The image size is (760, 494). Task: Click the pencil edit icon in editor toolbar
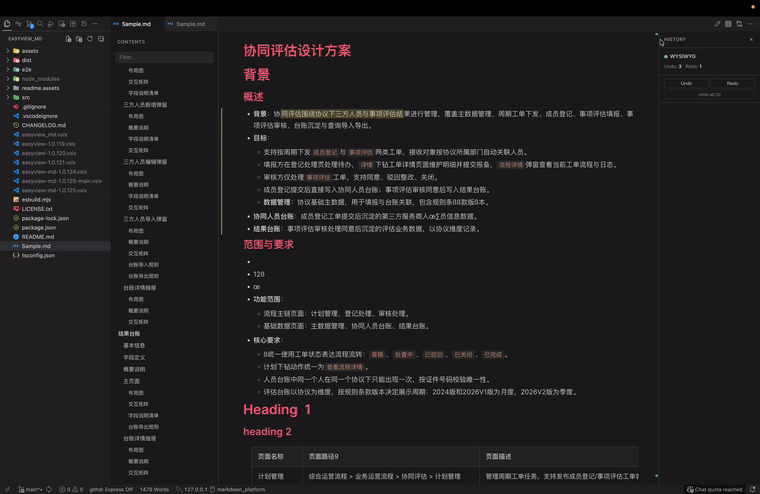pyautogui.click(x=717, y=24)
